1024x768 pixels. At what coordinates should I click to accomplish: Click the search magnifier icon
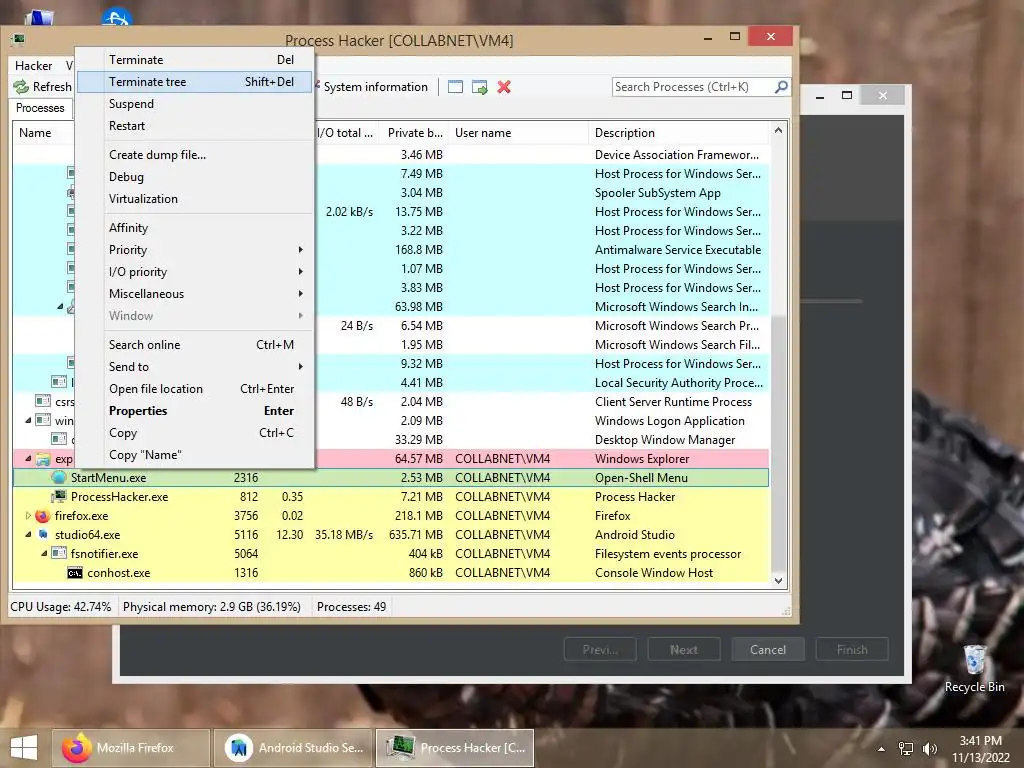tap(780, 87)
